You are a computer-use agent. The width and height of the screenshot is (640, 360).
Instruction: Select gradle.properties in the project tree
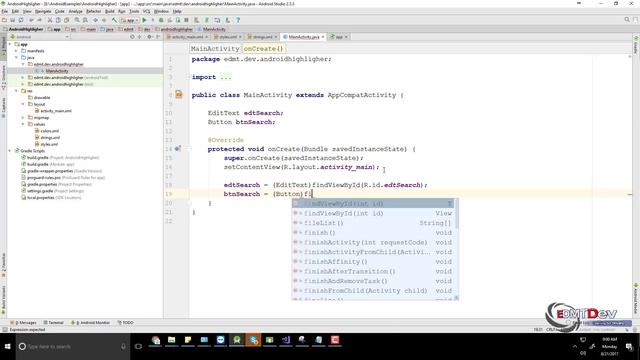point(42,184)
